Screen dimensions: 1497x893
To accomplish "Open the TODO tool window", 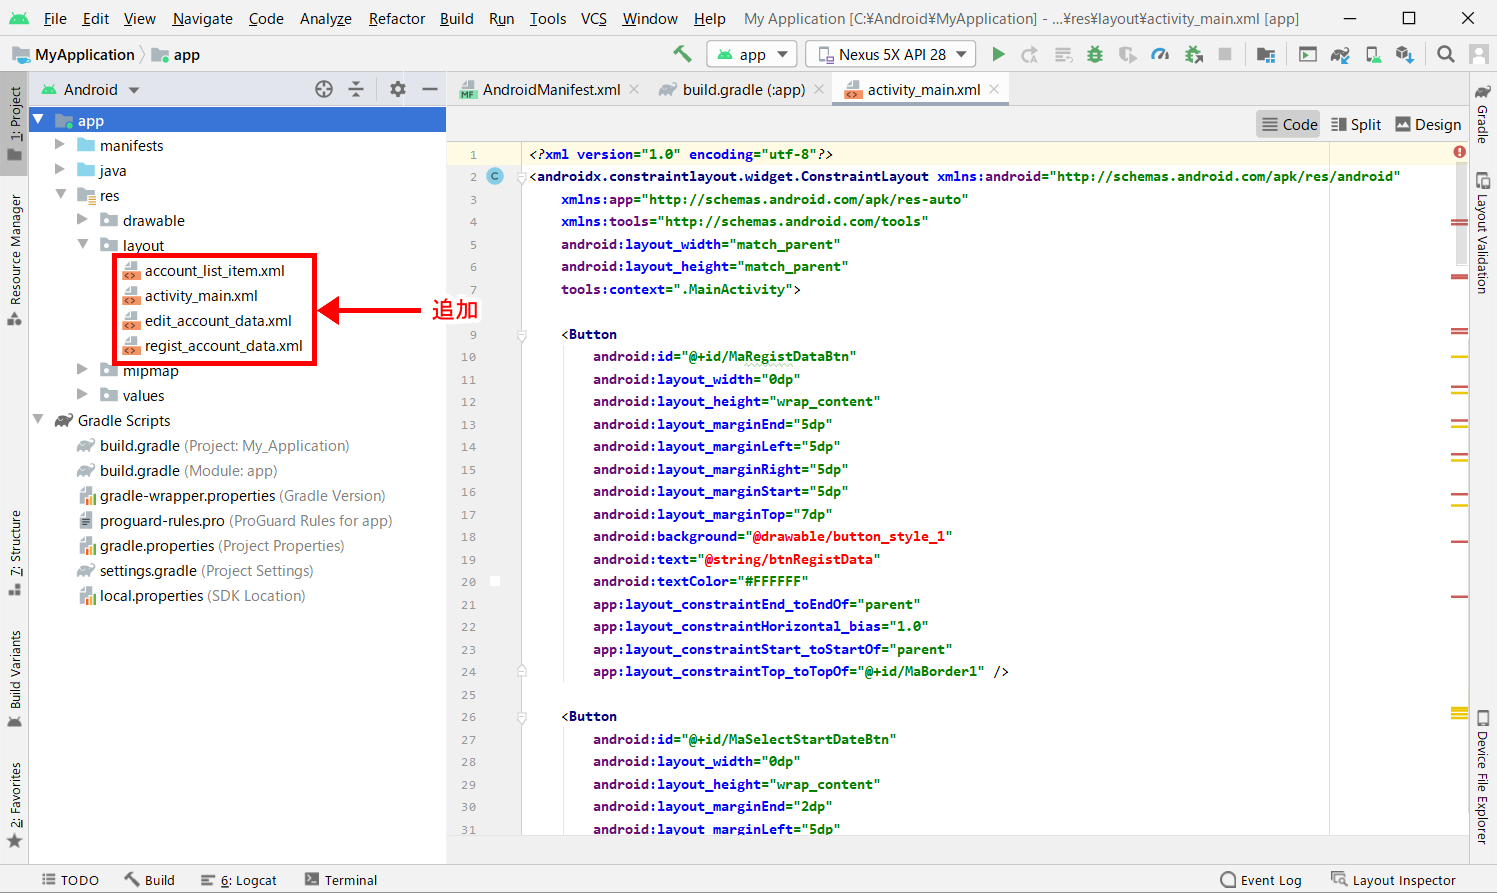I will tap(70, 880).
